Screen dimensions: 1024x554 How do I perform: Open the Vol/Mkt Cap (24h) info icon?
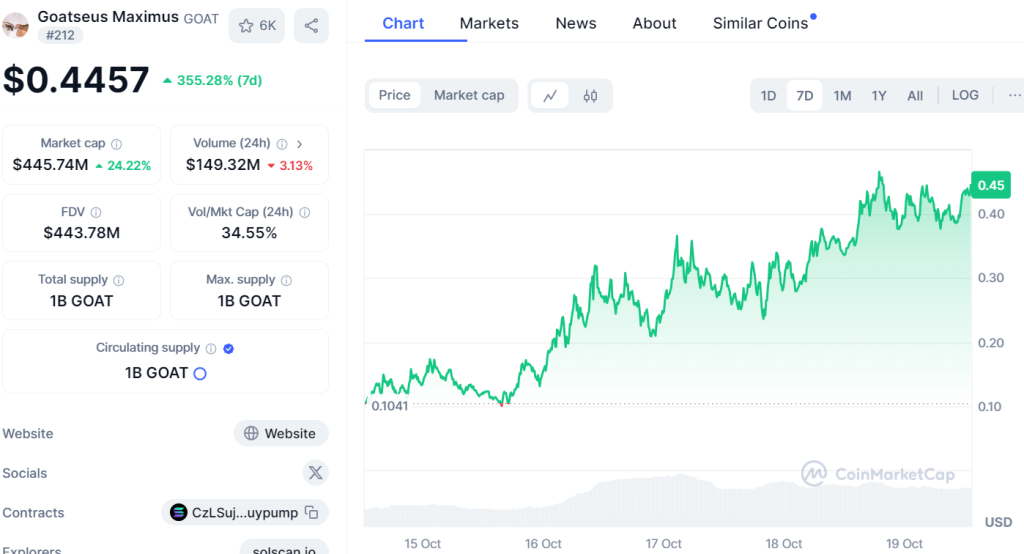coord(304,212)
